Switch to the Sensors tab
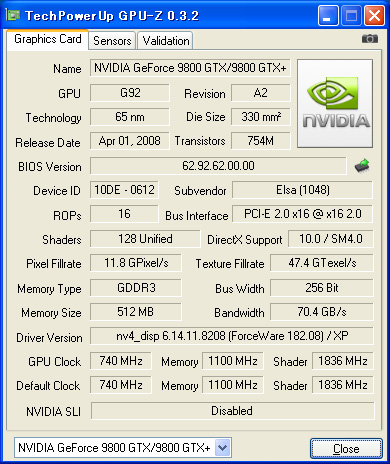Screen dimensions: 390x464 point(112,41)
